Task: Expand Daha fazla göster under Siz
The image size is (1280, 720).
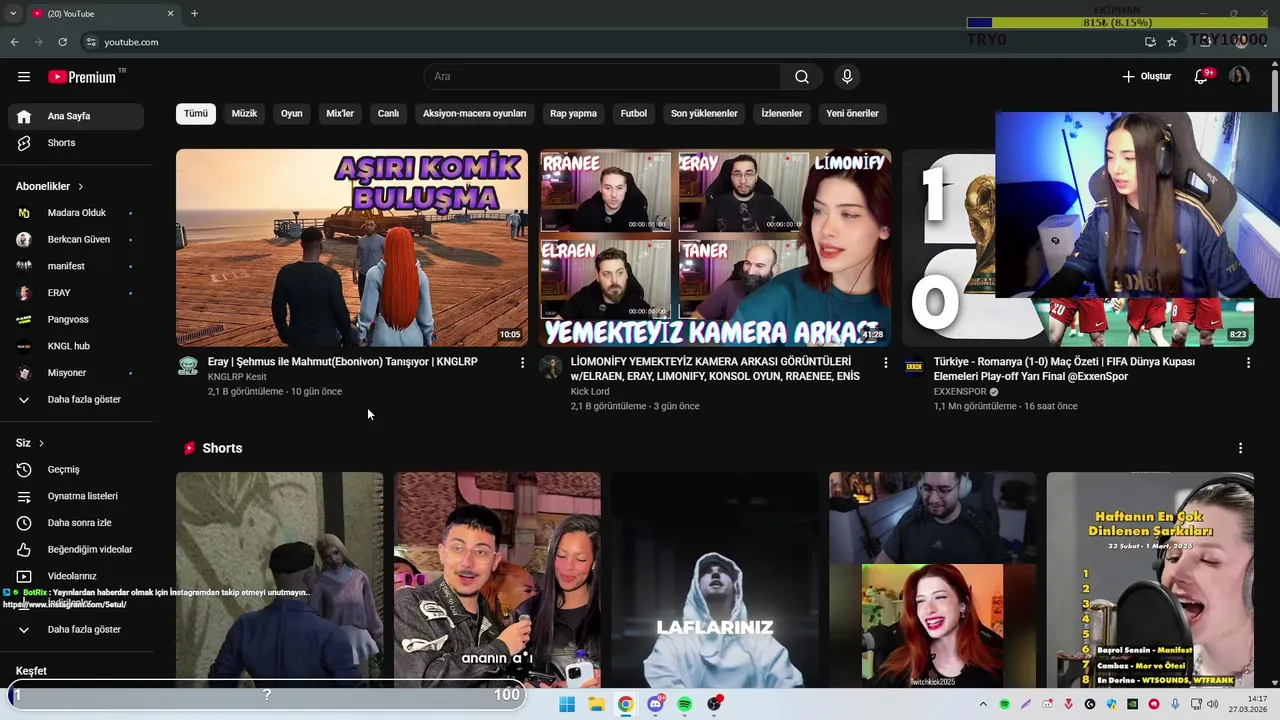Action: (76, 629)
